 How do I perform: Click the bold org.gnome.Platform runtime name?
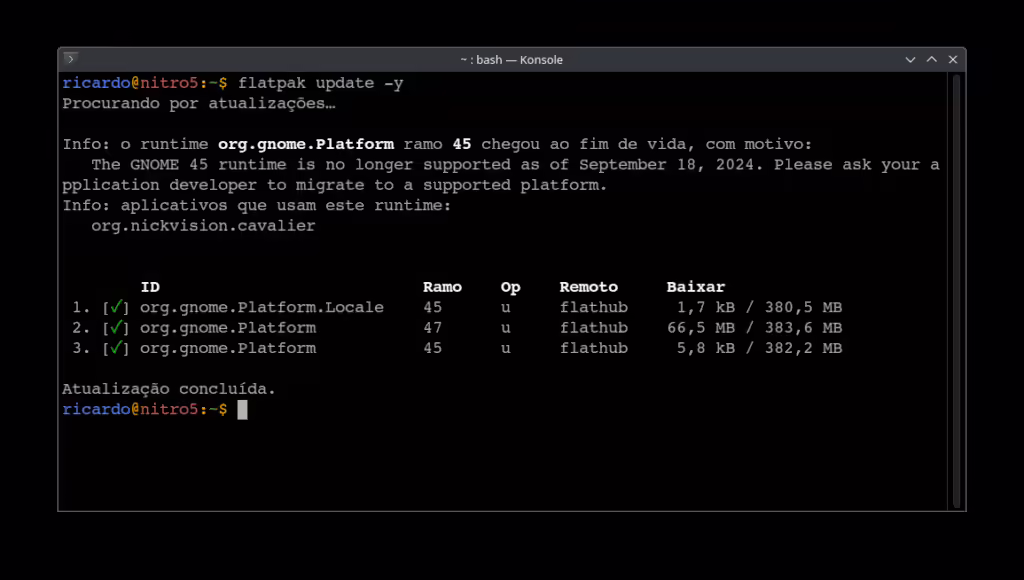(x=306, y=144)
